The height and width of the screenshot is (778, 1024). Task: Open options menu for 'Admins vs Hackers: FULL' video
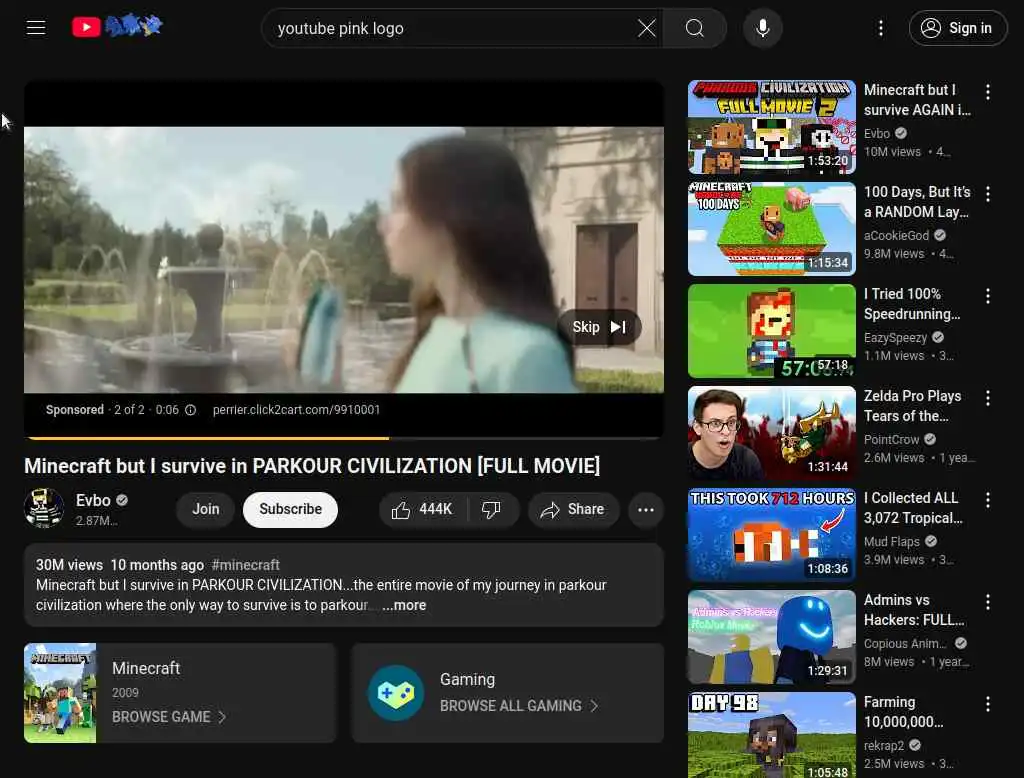[x=988, y=602]
